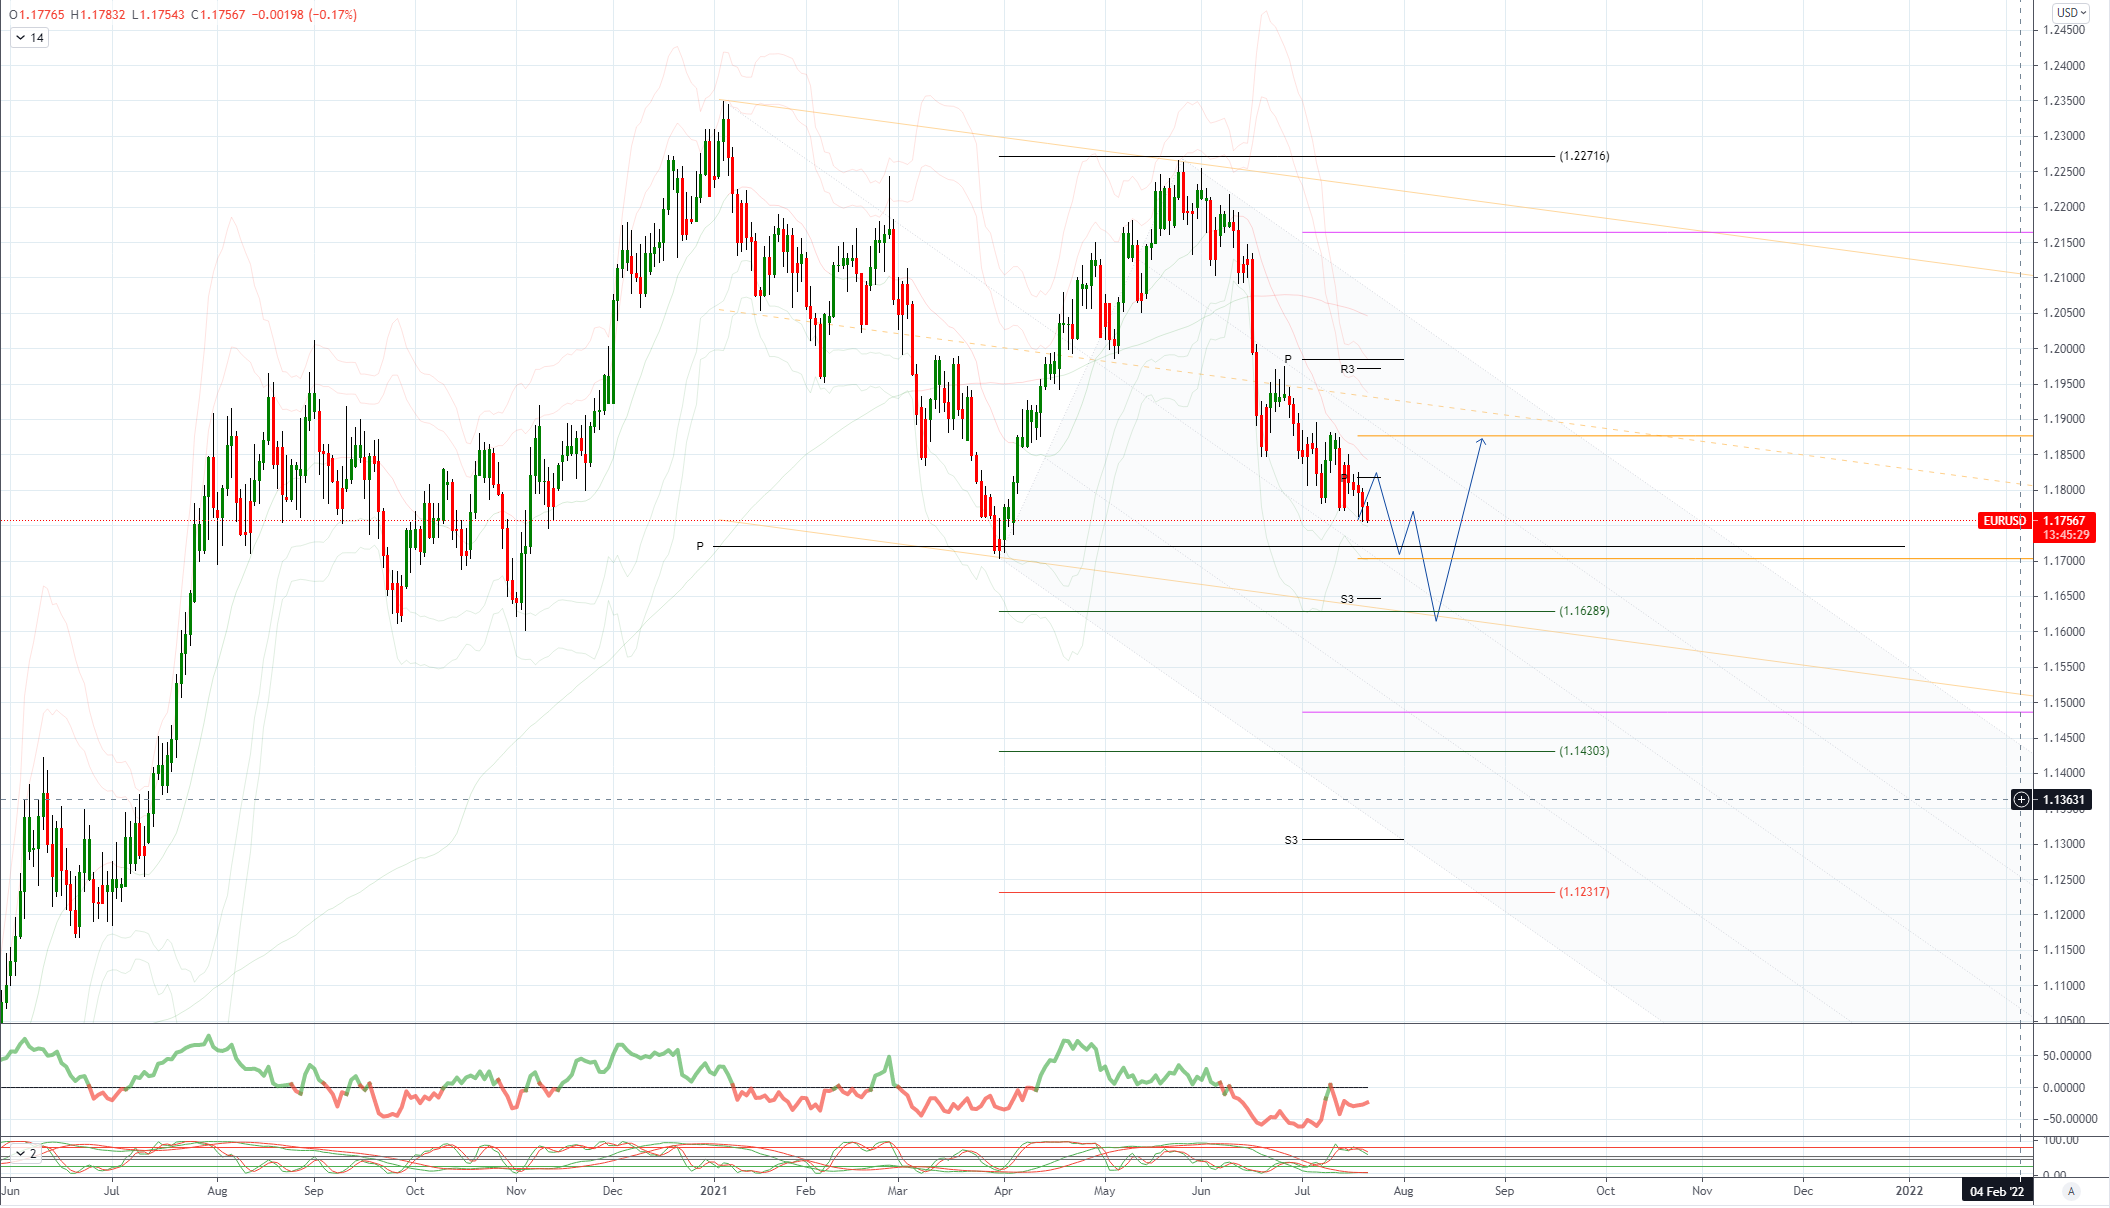This screenshot has height=1208, width=2110.
Task: Select the green (1.14303) level label
Action: pyautogui.click(x=1584, y=751)
